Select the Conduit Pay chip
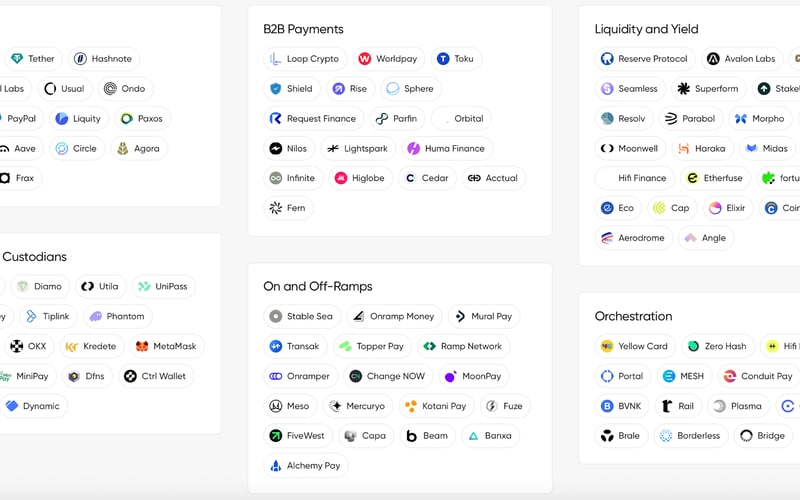 pyautogui.click(x=759, y=377)
